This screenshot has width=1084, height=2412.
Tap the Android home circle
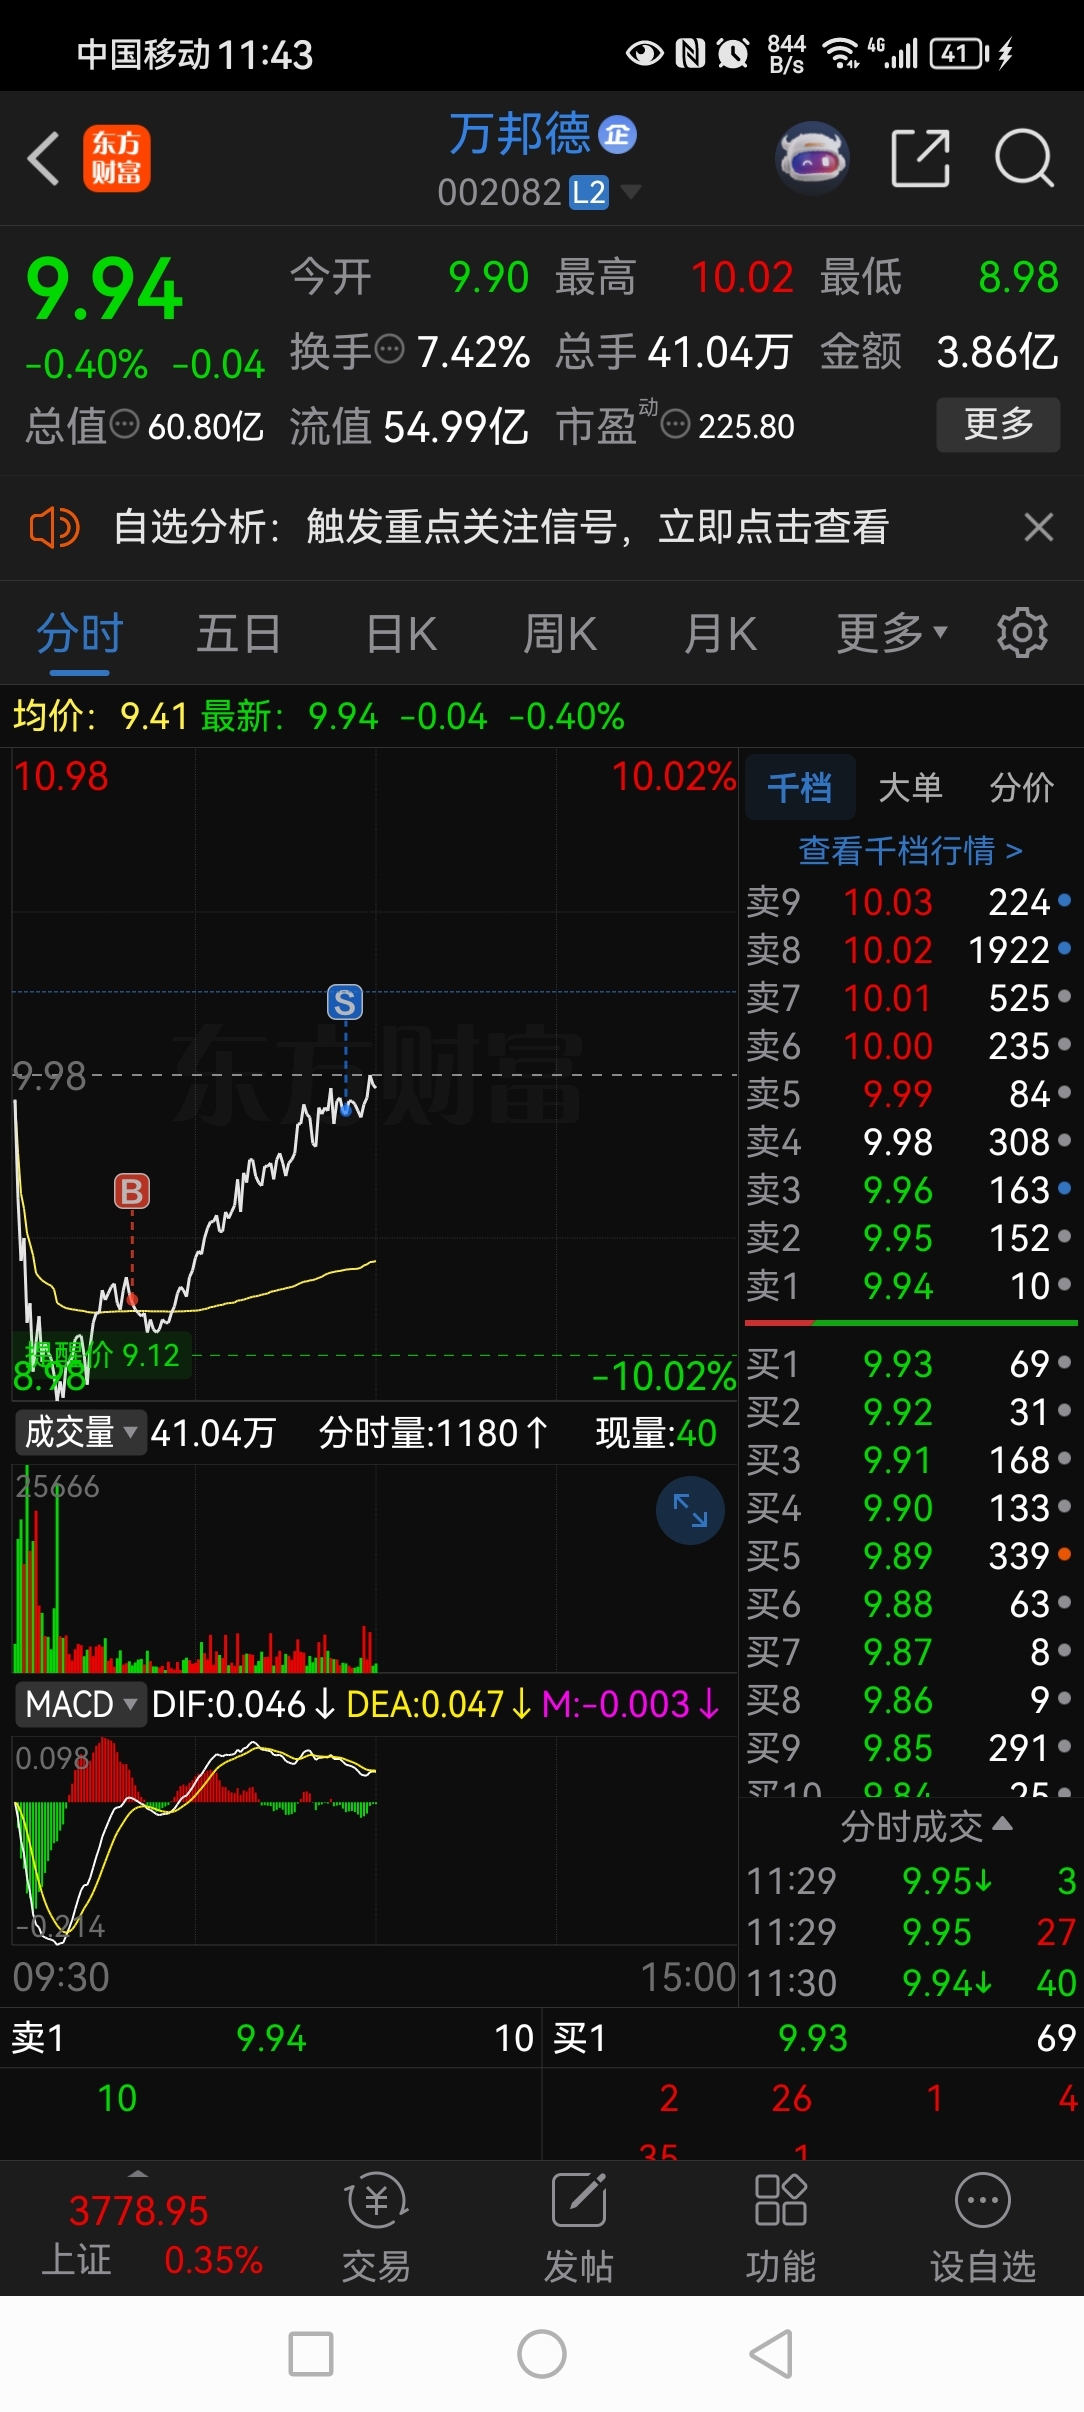click(542, 2354)
